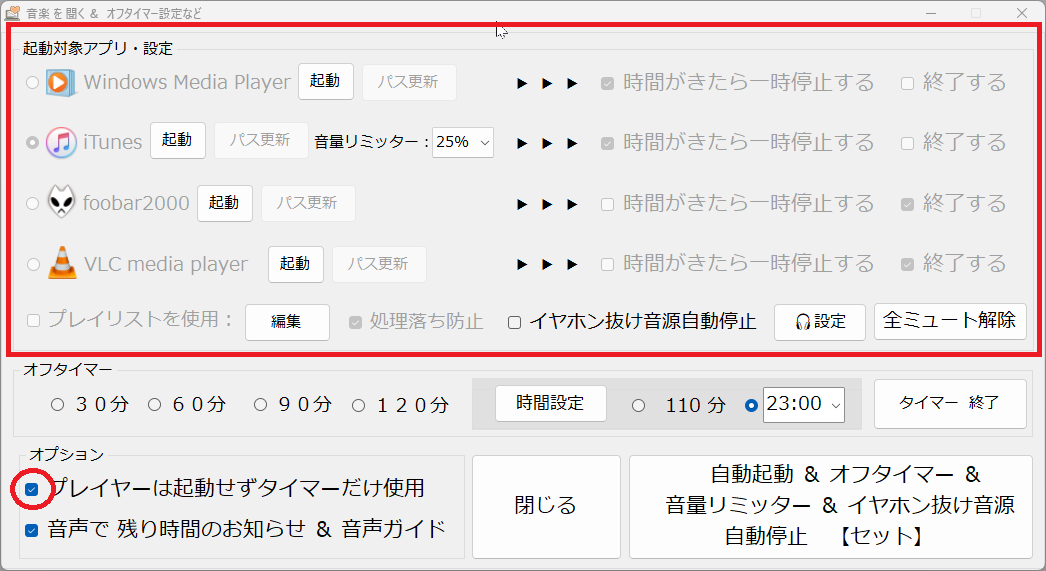The image size is (1046, 571).
Task: Open the 23:00 time dropdown
Action: pyautogui.click(x=804, y=404)
